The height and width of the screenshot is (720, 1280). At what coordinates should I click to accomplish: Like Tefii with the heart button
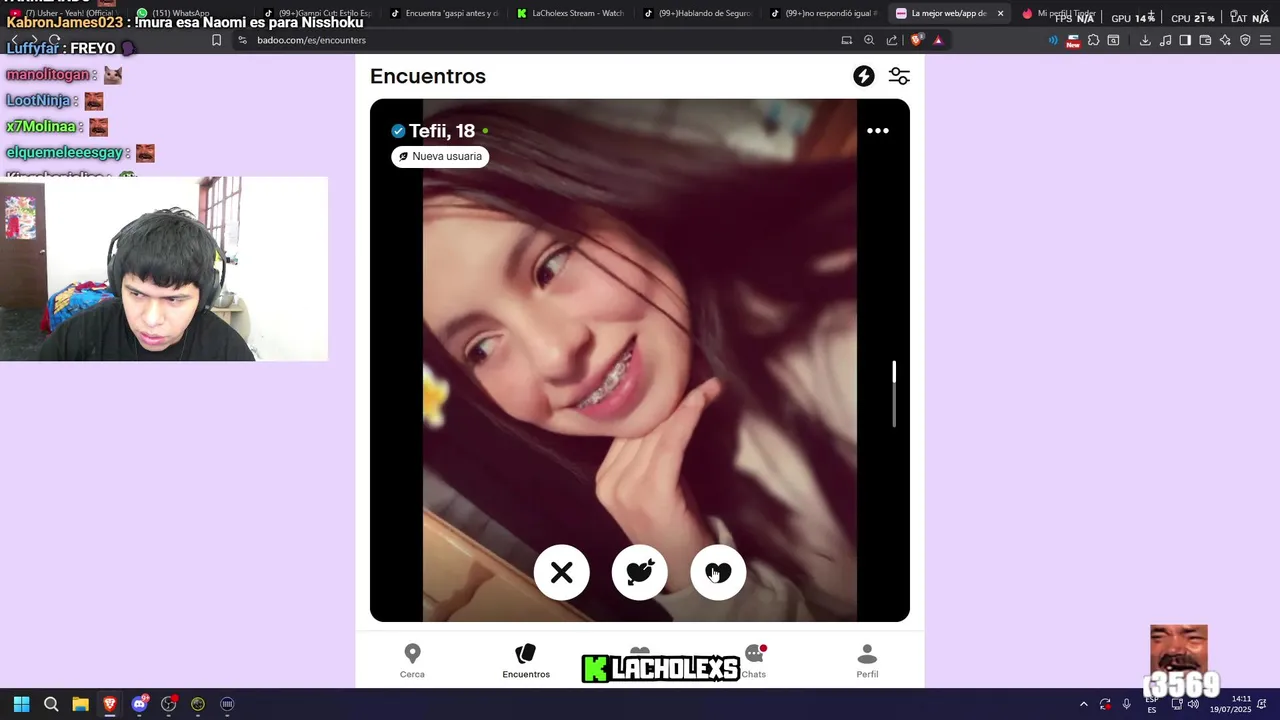(718, 572)
